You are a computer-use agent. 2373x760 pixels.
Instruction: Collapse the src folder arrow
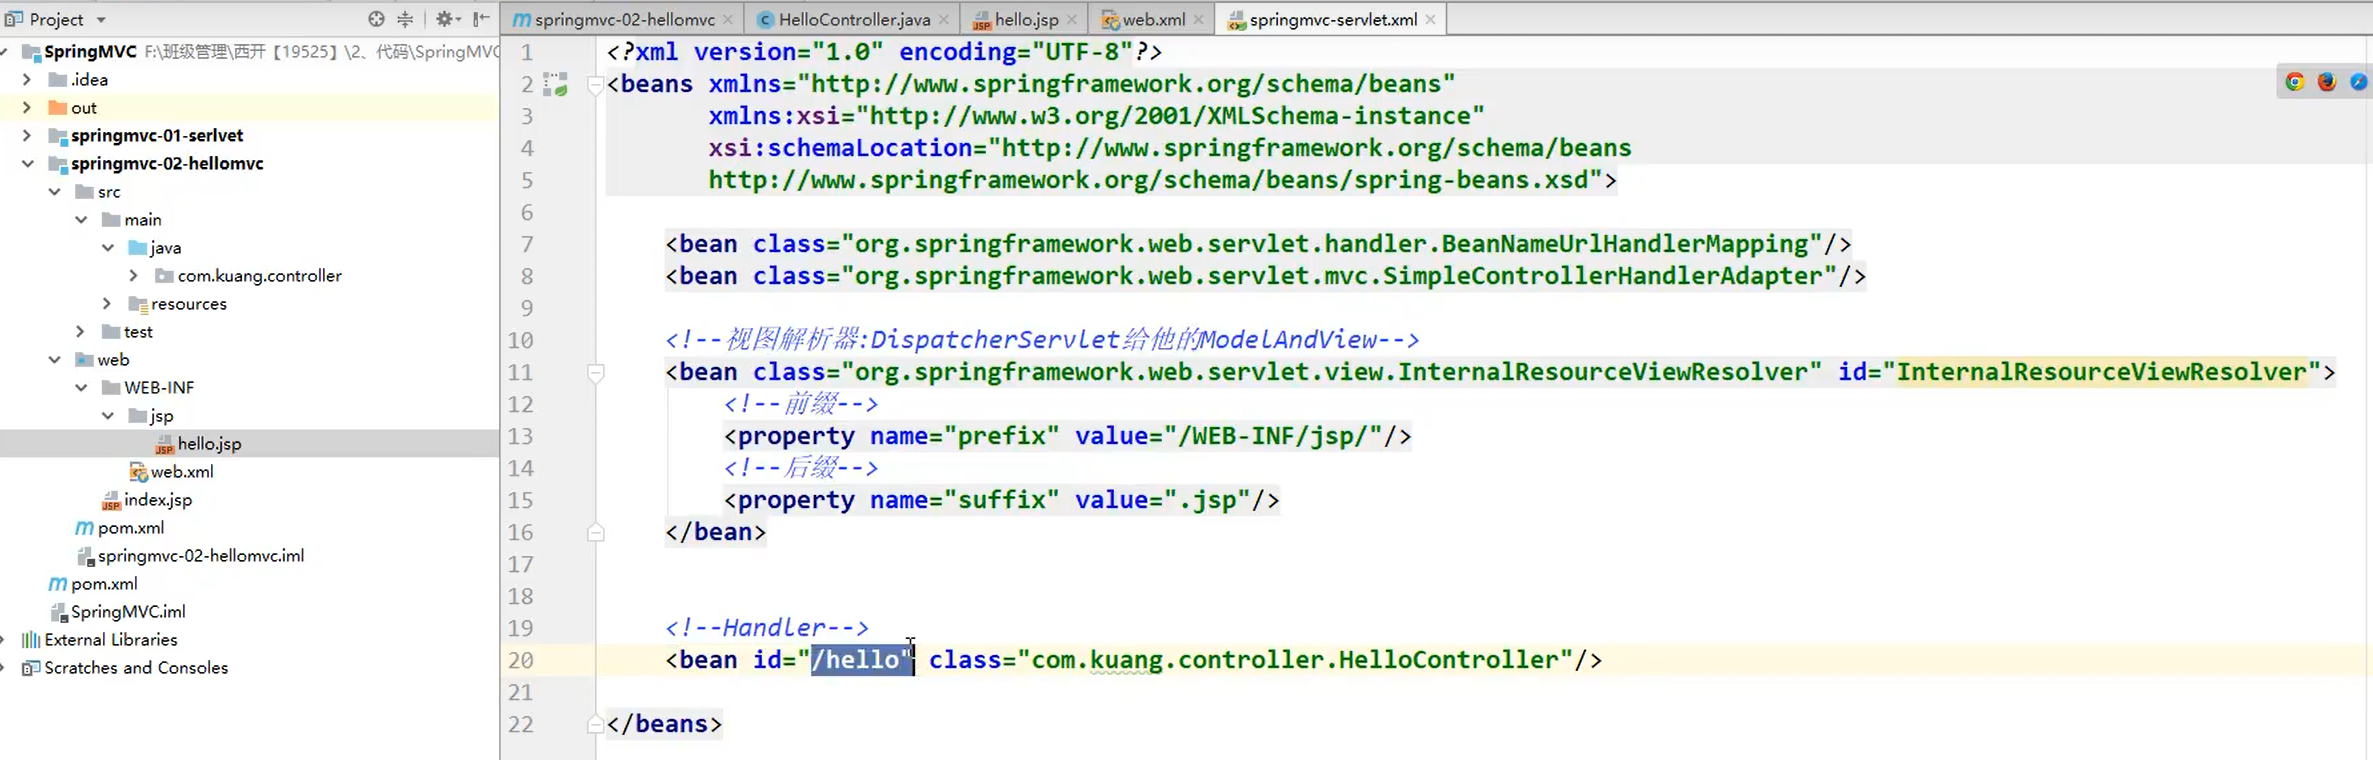[55, 192]
